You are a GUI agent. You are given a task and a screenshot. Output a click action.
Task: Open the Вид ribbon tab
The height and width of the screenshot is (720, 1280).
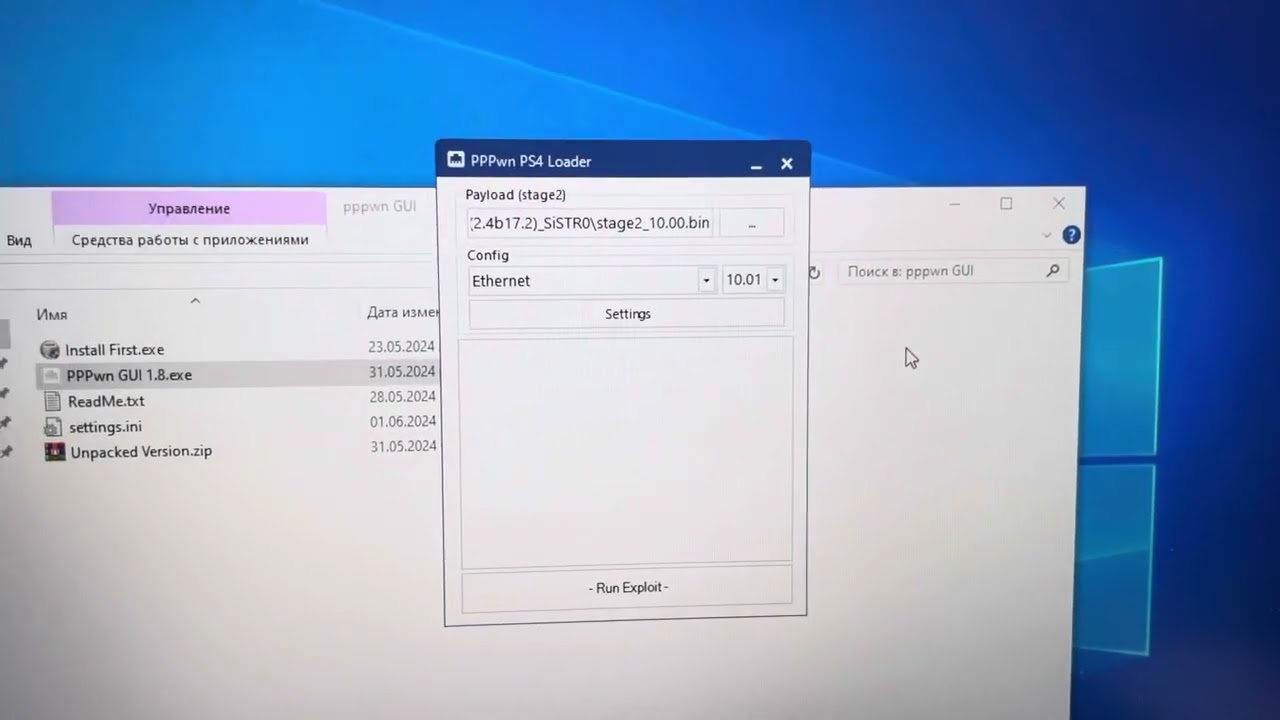(18, 240)
